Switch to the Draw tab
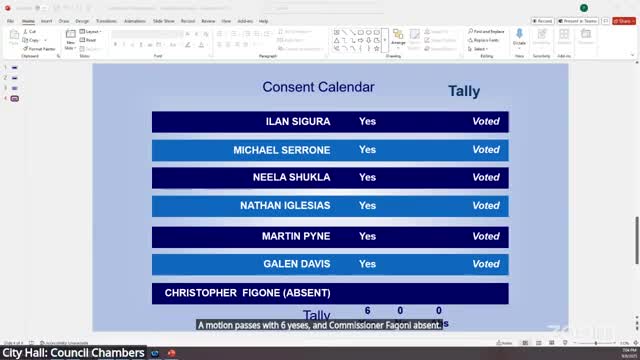The image size is (640, 360). point(64,21)
